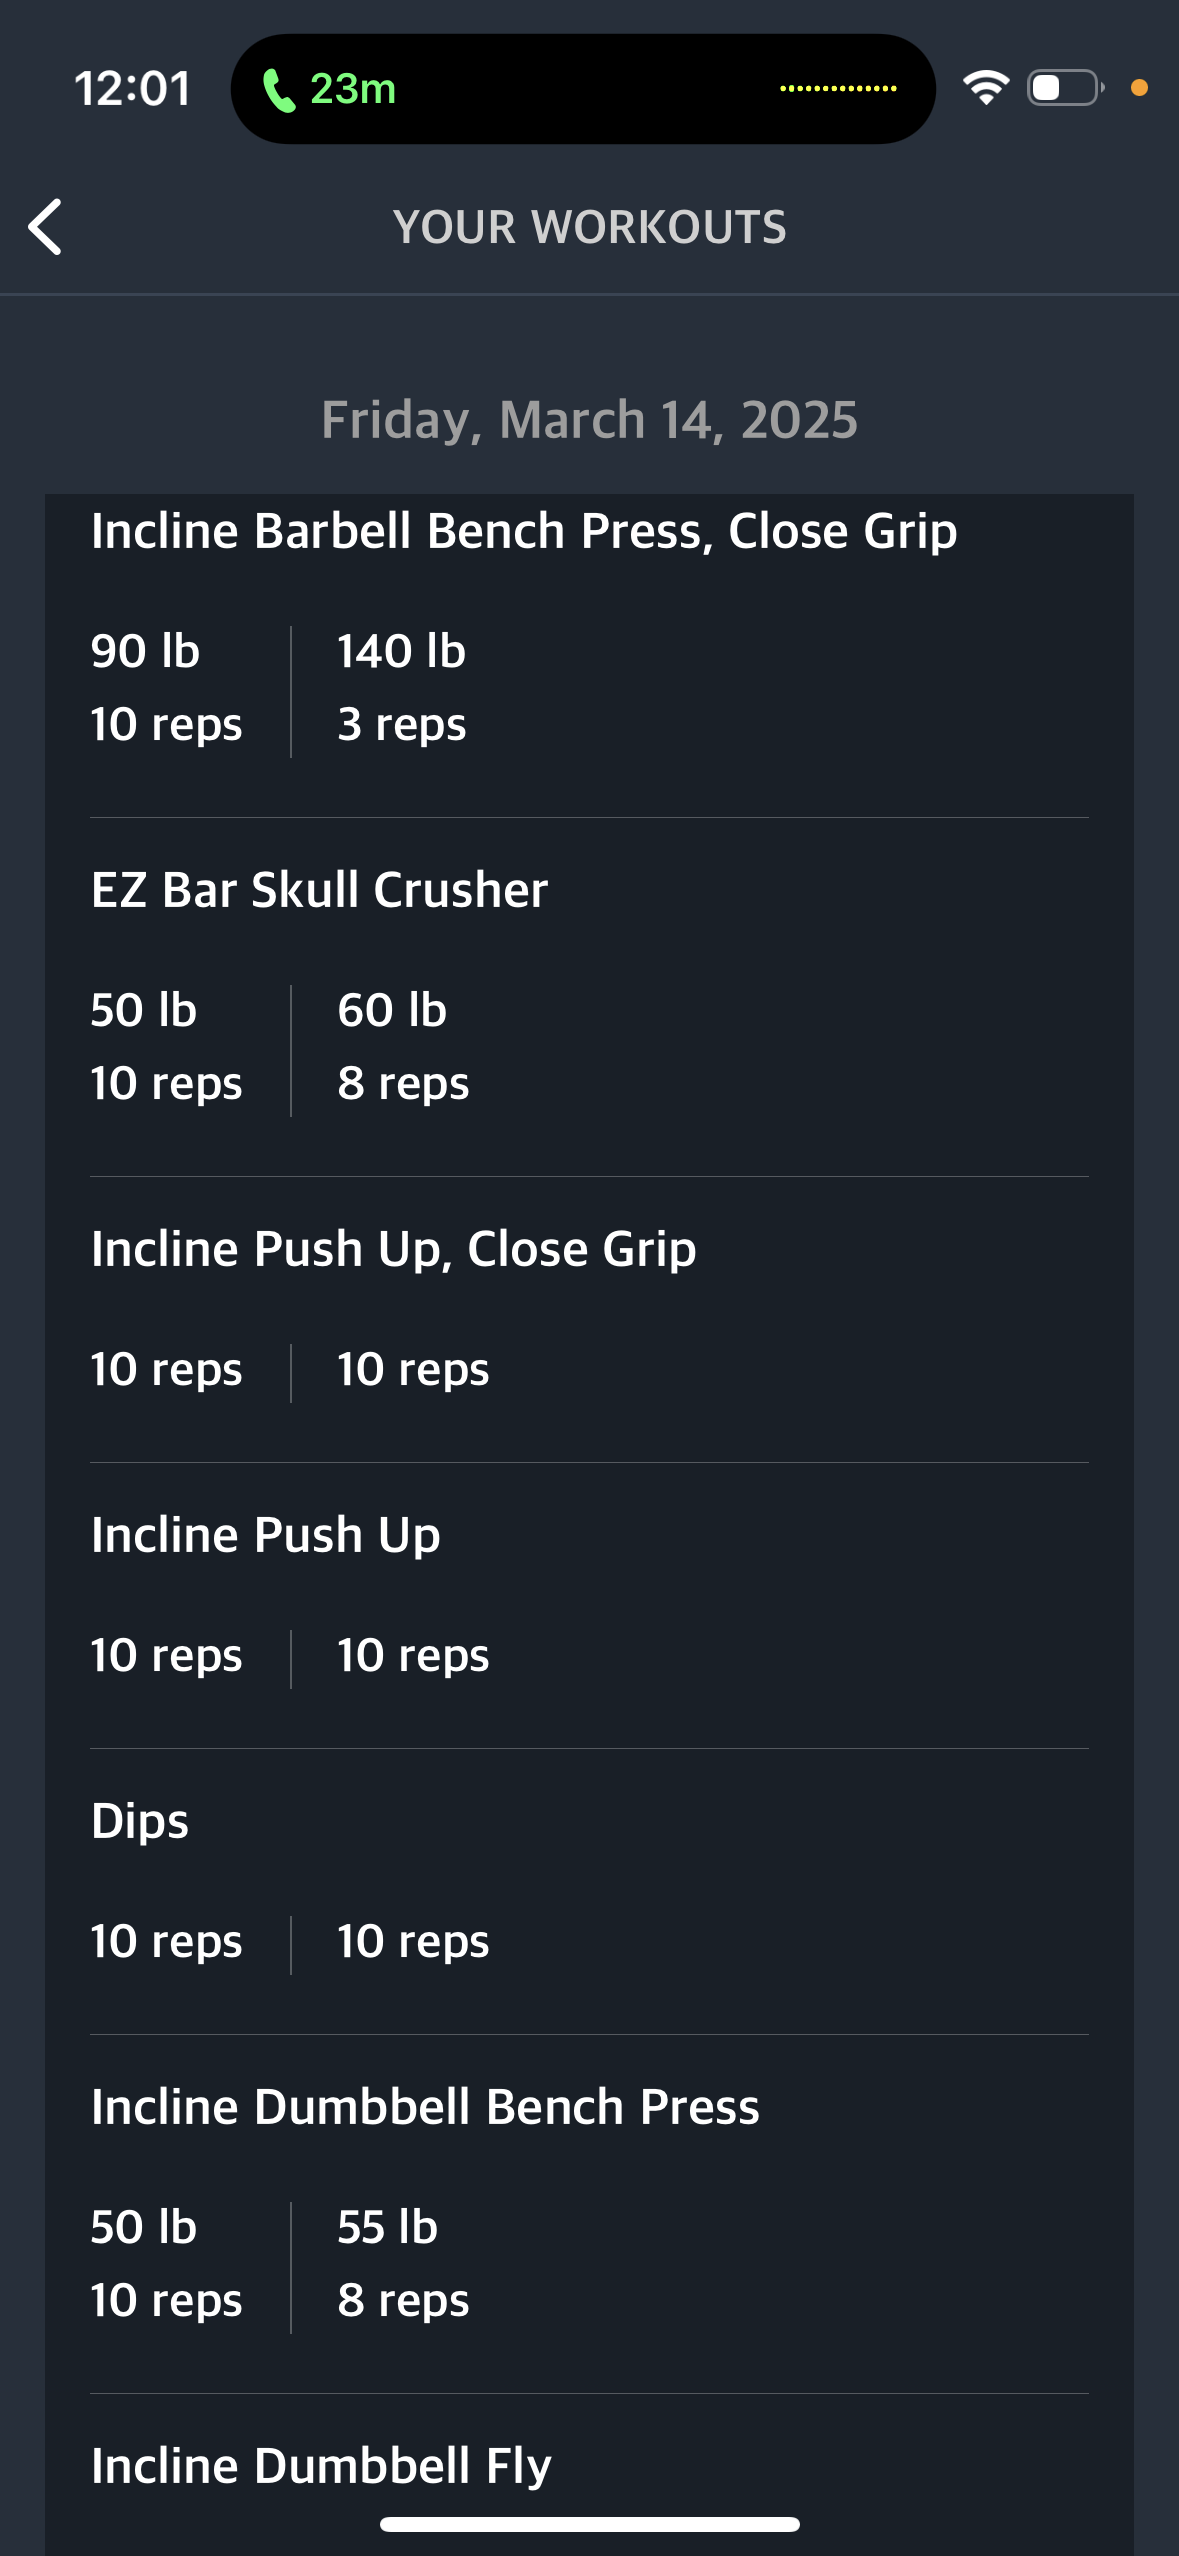
Task: Tap the 90 lb 10 reps set
Action: [x=166, y=688]
